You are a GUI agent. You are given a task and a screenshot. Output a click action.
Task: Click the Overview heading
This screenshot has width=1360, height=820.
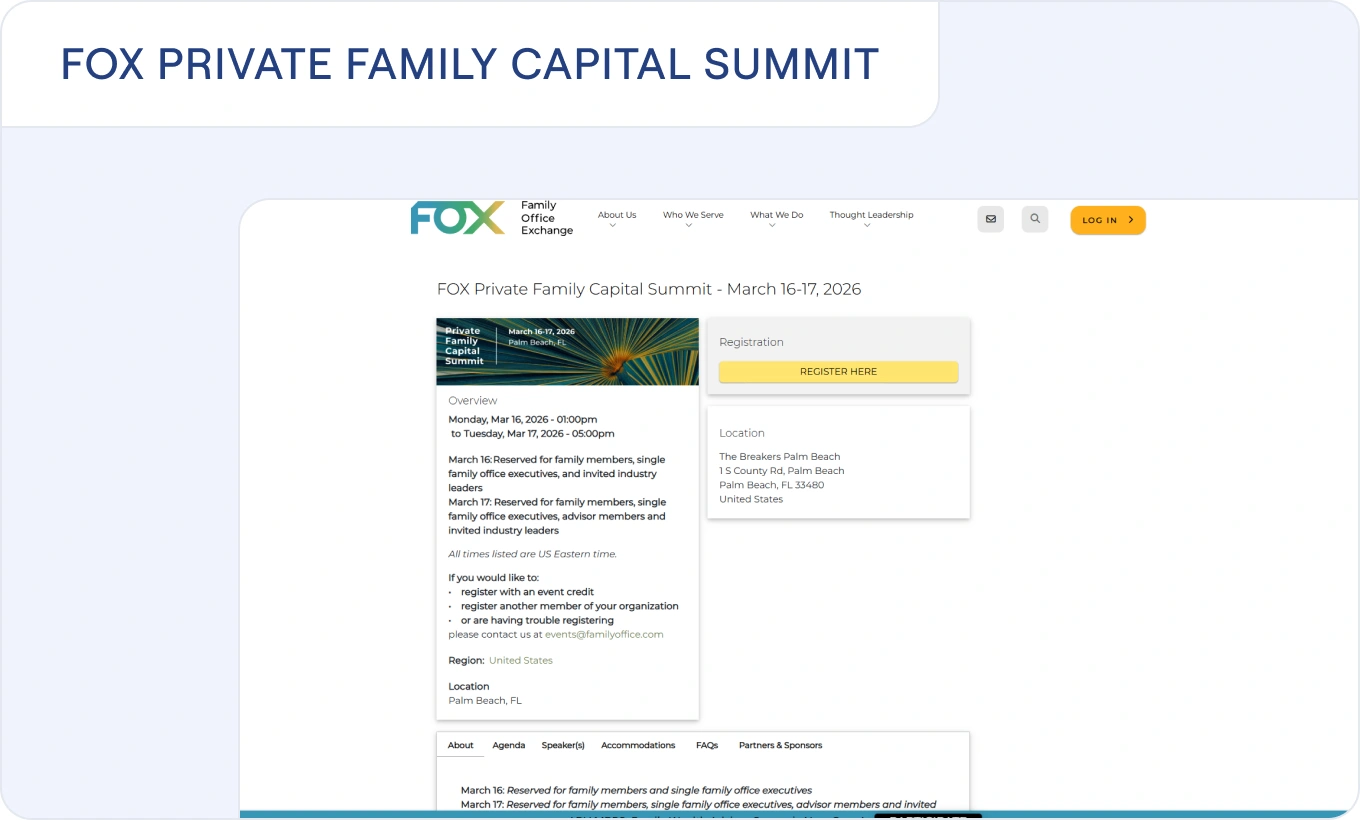pyautogui.click(x=473, y=401)
